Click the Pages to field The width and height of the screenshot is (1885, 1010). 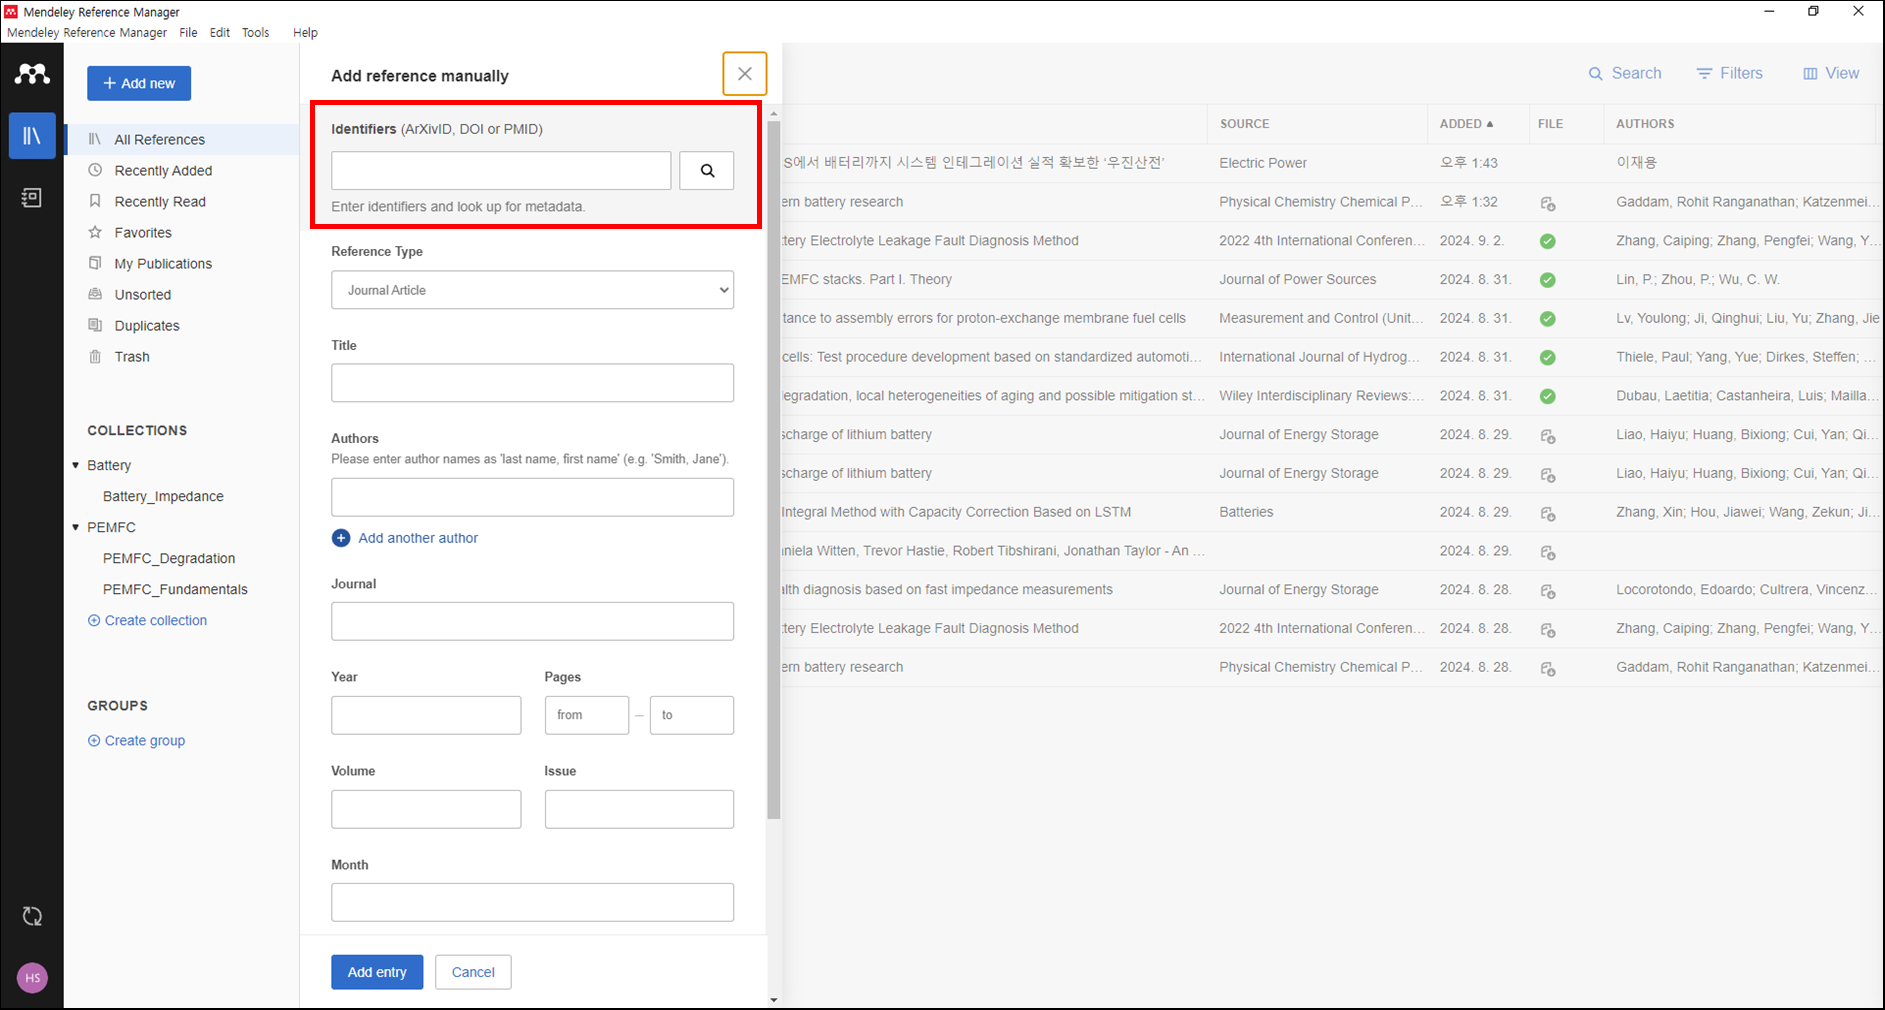[x=692, y=715]
